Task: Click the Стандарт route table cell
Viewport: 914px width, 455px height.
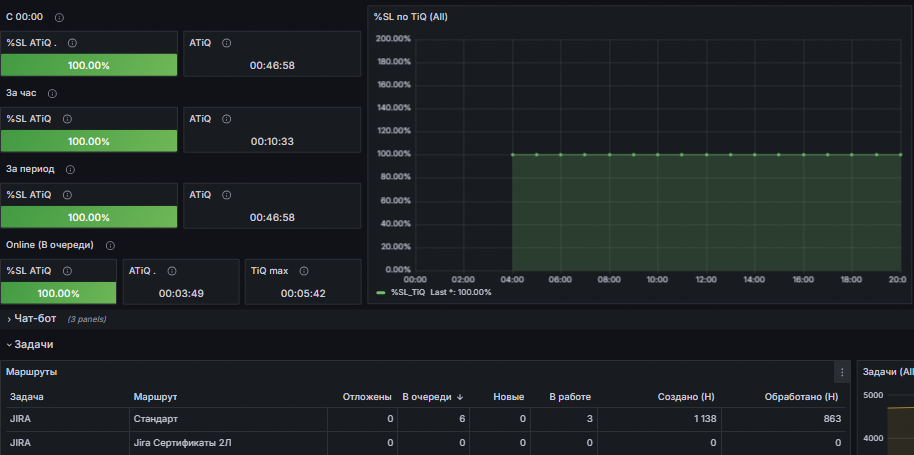Action: click(228, 419)
